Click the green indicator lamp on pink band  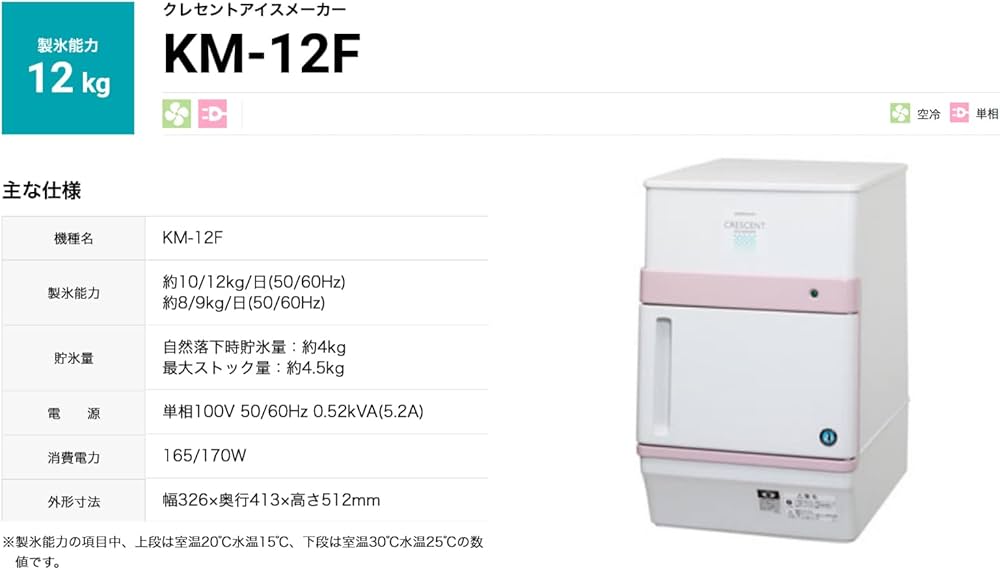(814, 294)
